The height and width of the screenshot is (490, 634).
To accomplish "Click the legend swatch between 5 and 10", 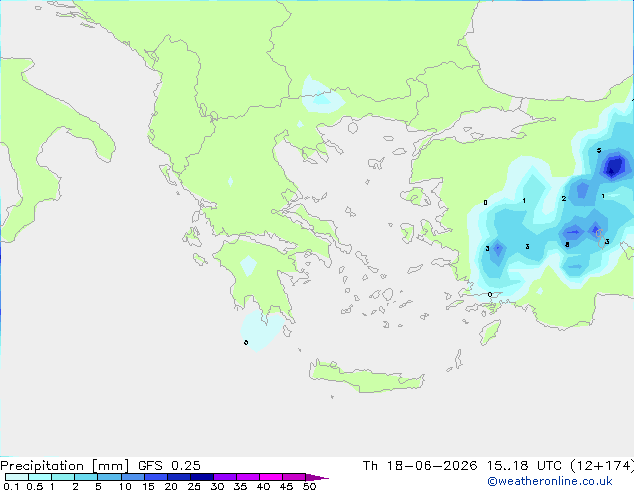I will pos(109,477).
